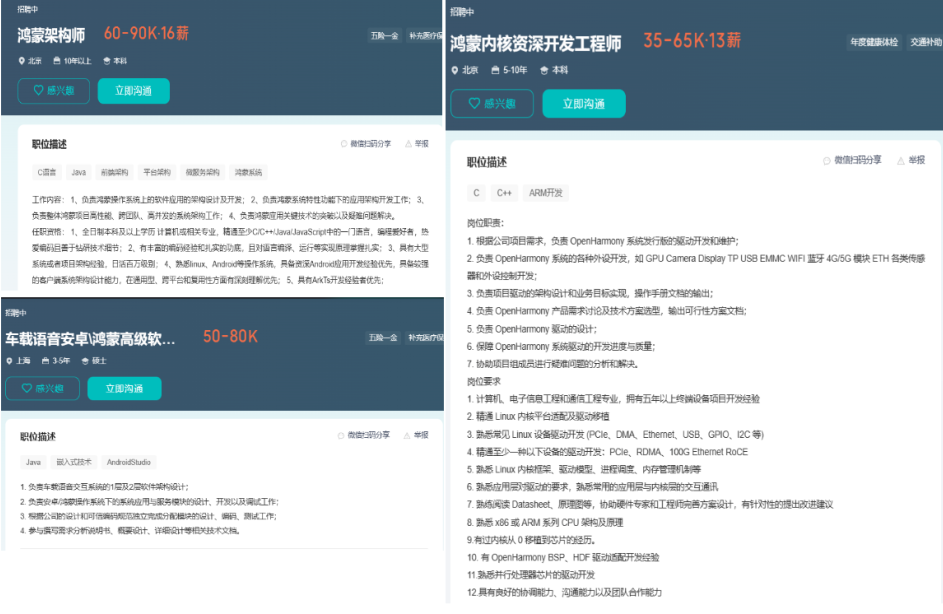Click education icon beside 本科 on 鸿蒙架构师
Screen dimensions: 943x614
[106, 61]
